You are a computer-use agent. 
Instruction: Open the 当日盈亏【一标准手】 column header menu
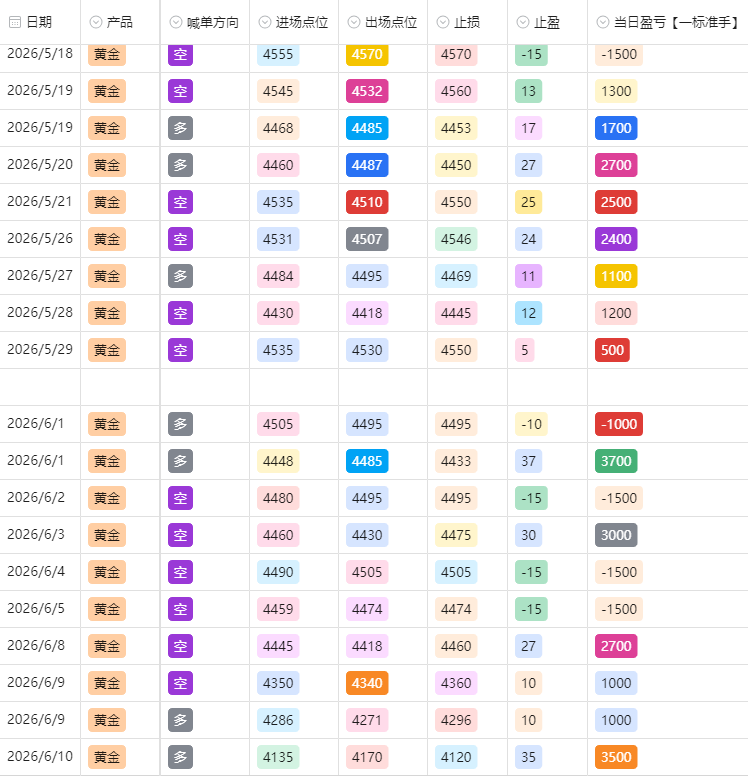(668, 22)
